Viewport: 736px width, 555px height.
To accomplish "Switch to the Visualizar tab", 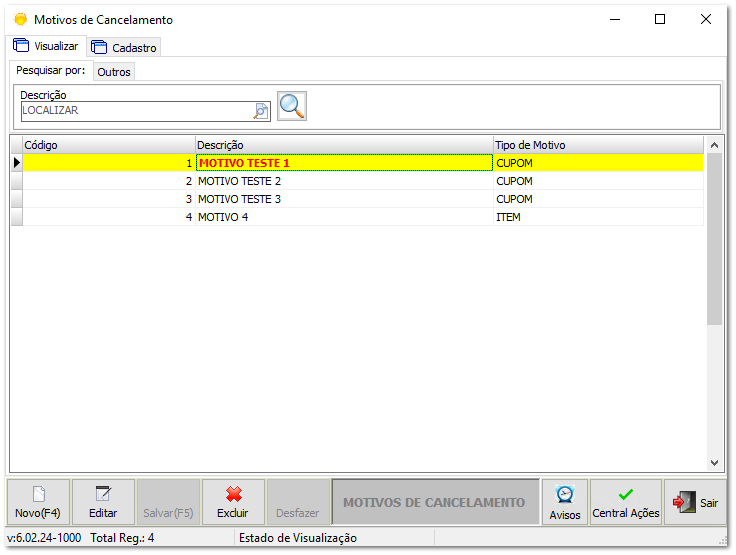I will pyautogui.click(x=46, y=46).
